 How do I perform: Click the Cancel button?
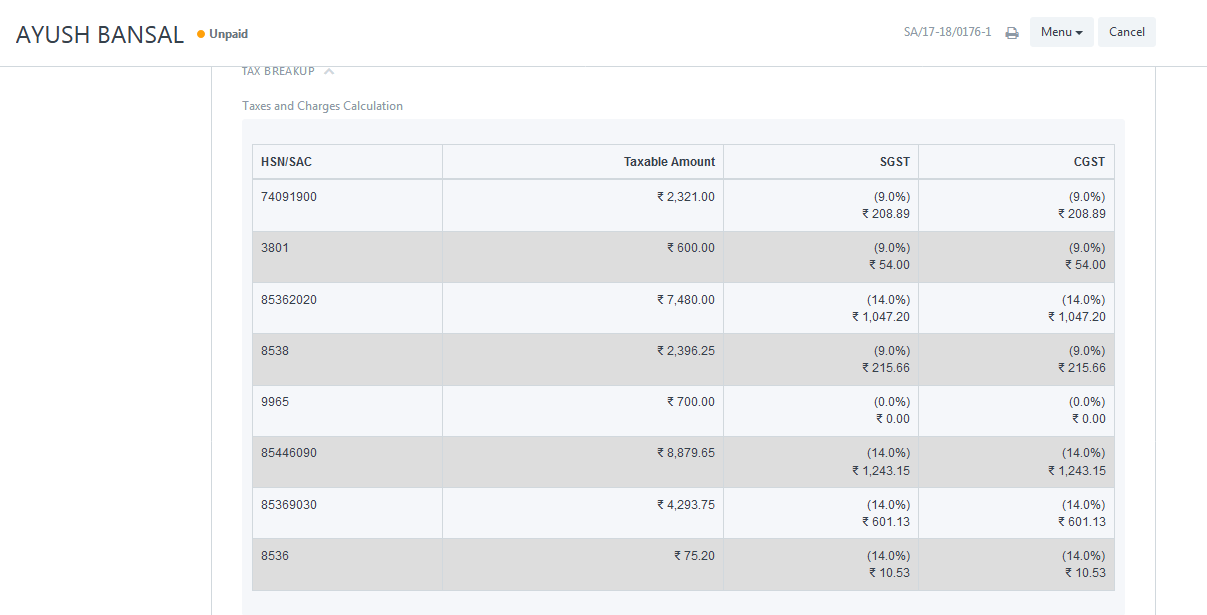1127,32
